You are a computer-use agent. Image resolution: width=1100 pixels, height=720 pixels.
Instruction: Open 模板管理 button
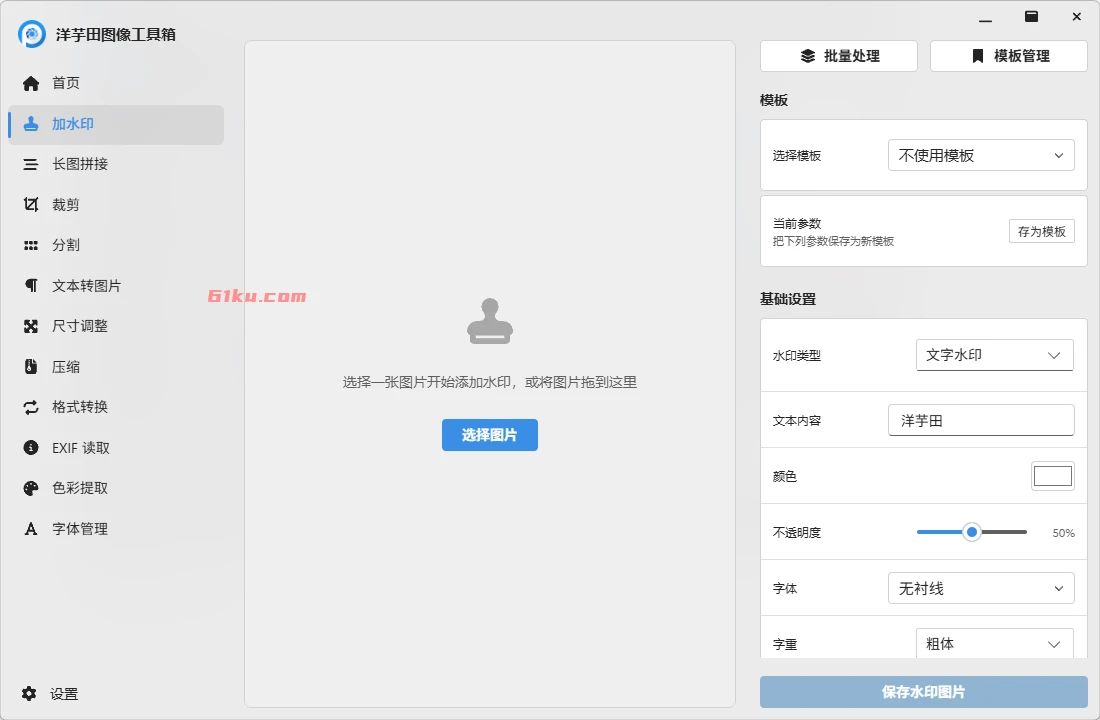pos(1009,56)
